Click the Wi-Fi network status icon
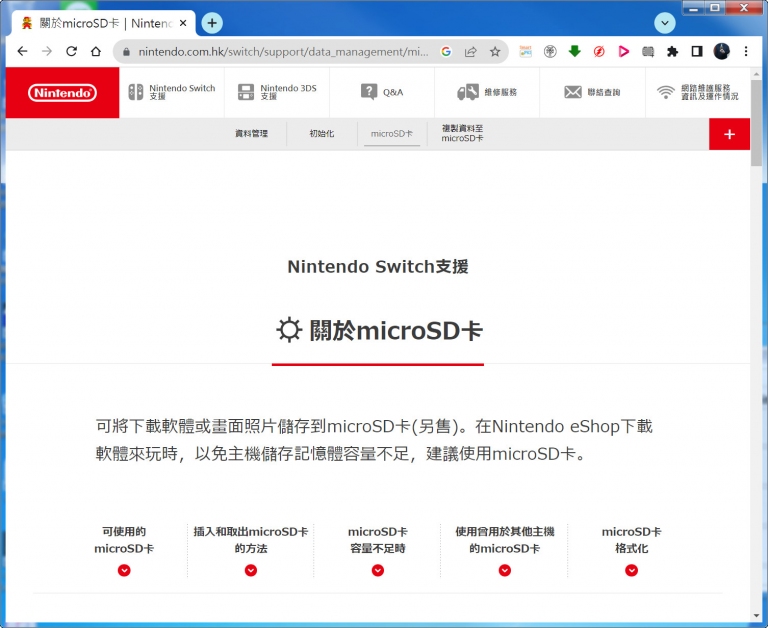This screenshot has width=768, height=628. tap(666, 92)
